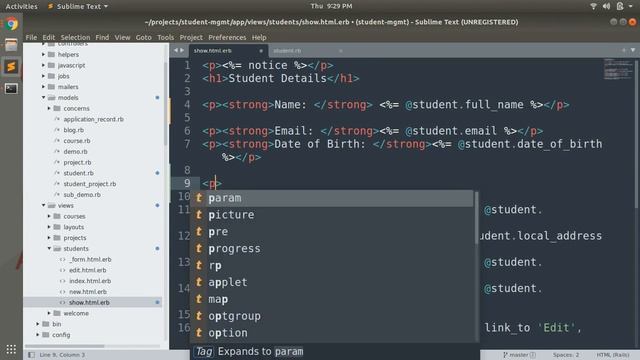640x360 pixels.
Task: Choose optgroup autocomplete suggestion
Action: pos(332,316)
